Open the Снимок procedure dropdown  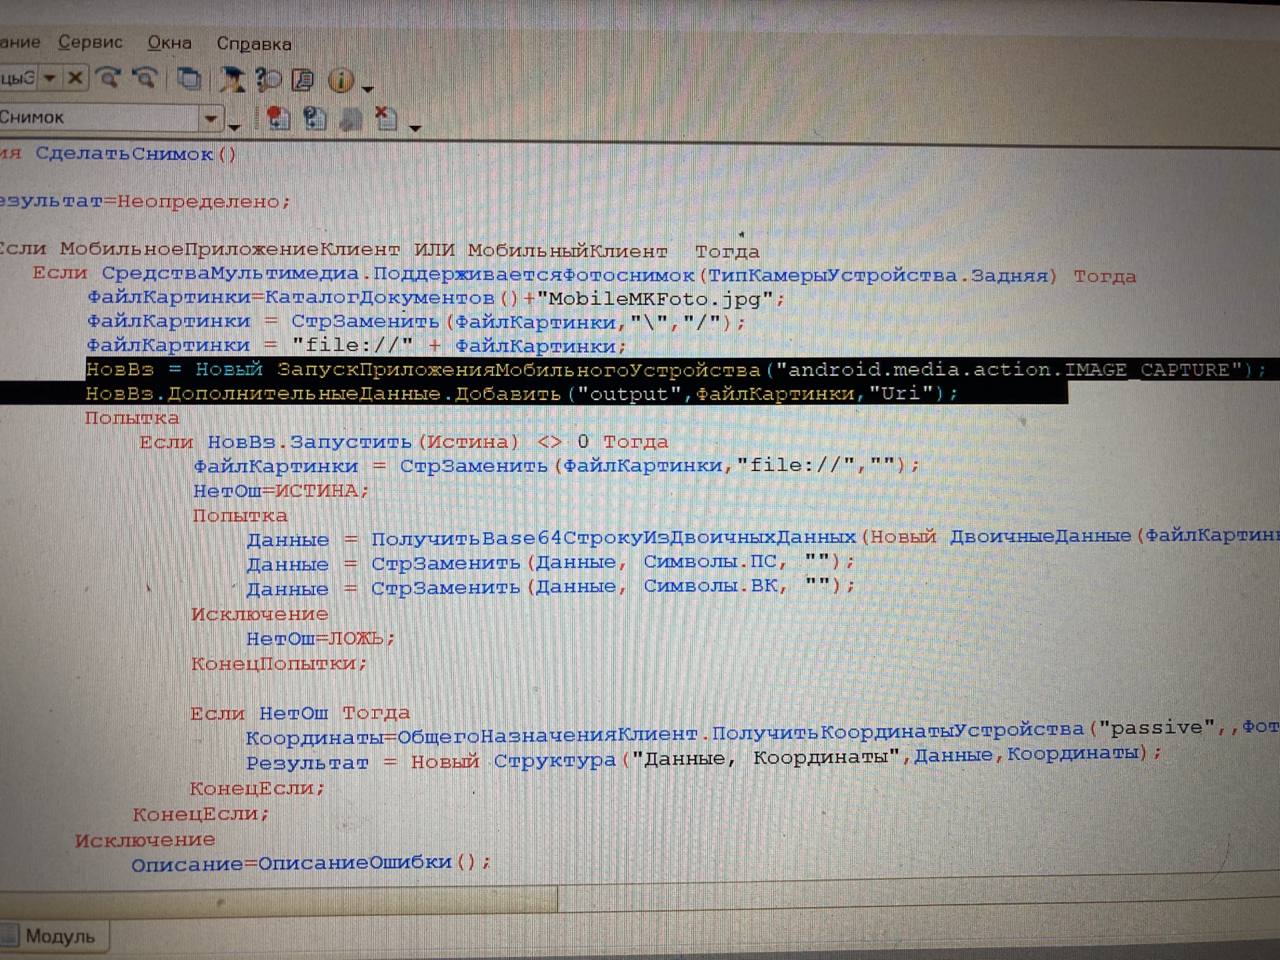[210, 119]
